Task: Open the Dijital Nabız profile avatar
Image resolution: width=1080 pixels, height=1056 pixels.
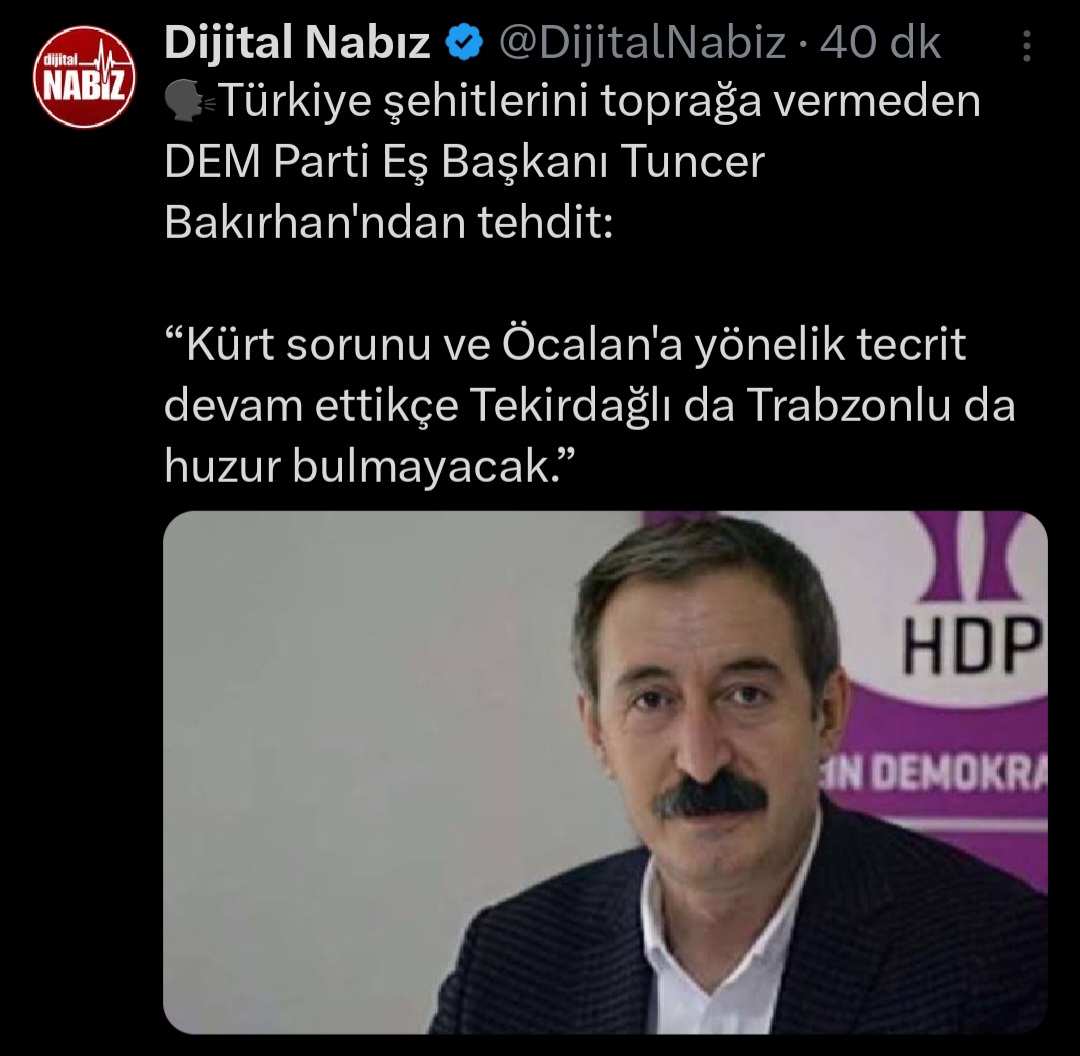Action: (x=84, y=77)
